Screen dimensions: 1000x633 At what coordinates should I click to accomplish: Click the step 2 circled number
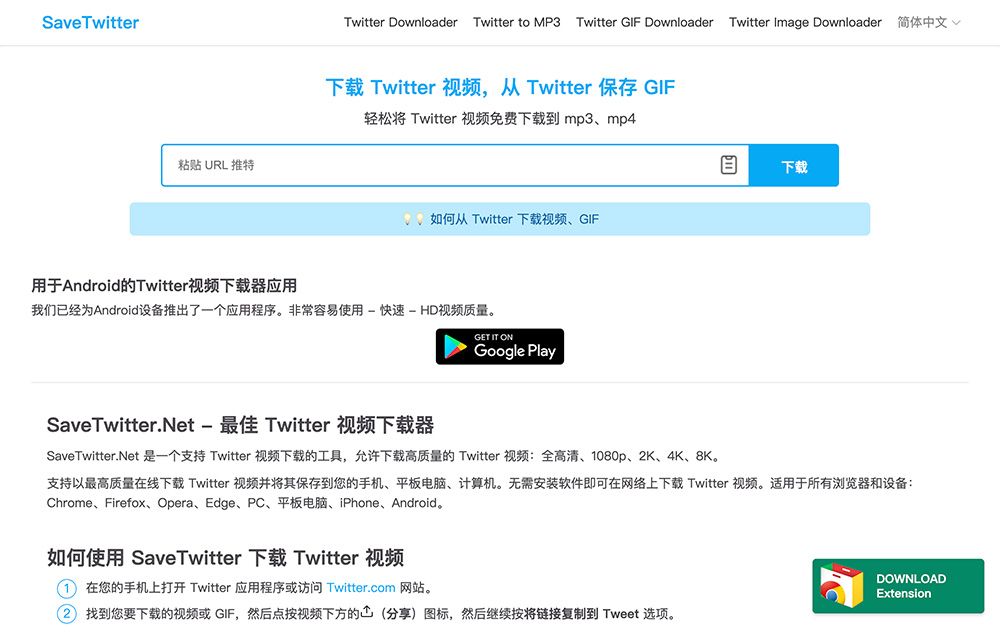pos(66,614)
